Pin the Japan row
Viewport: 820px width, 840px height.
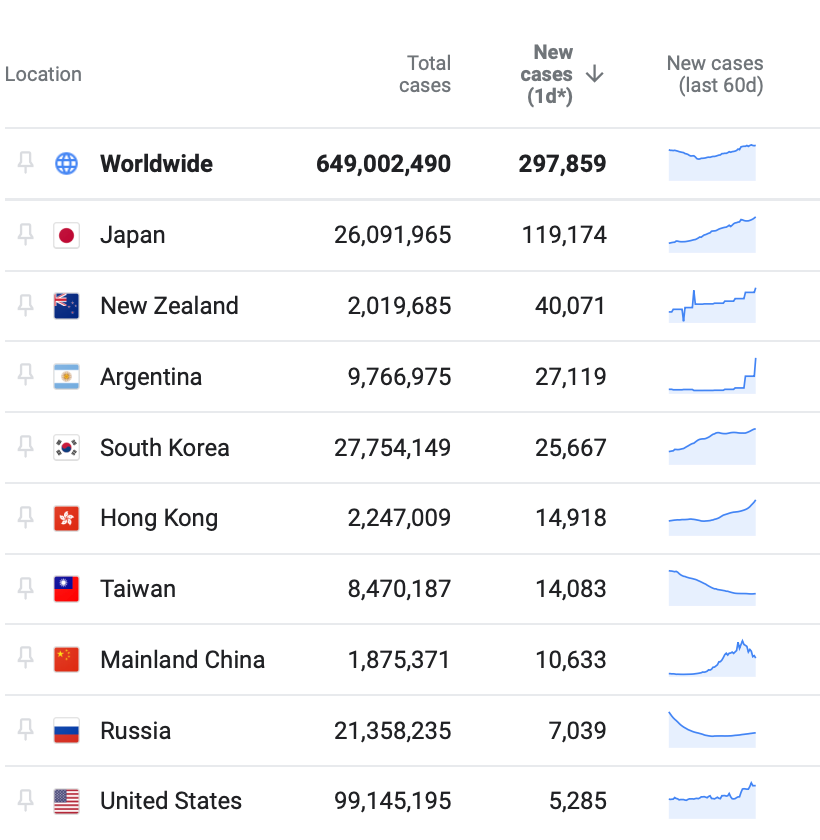click(26, 234)
